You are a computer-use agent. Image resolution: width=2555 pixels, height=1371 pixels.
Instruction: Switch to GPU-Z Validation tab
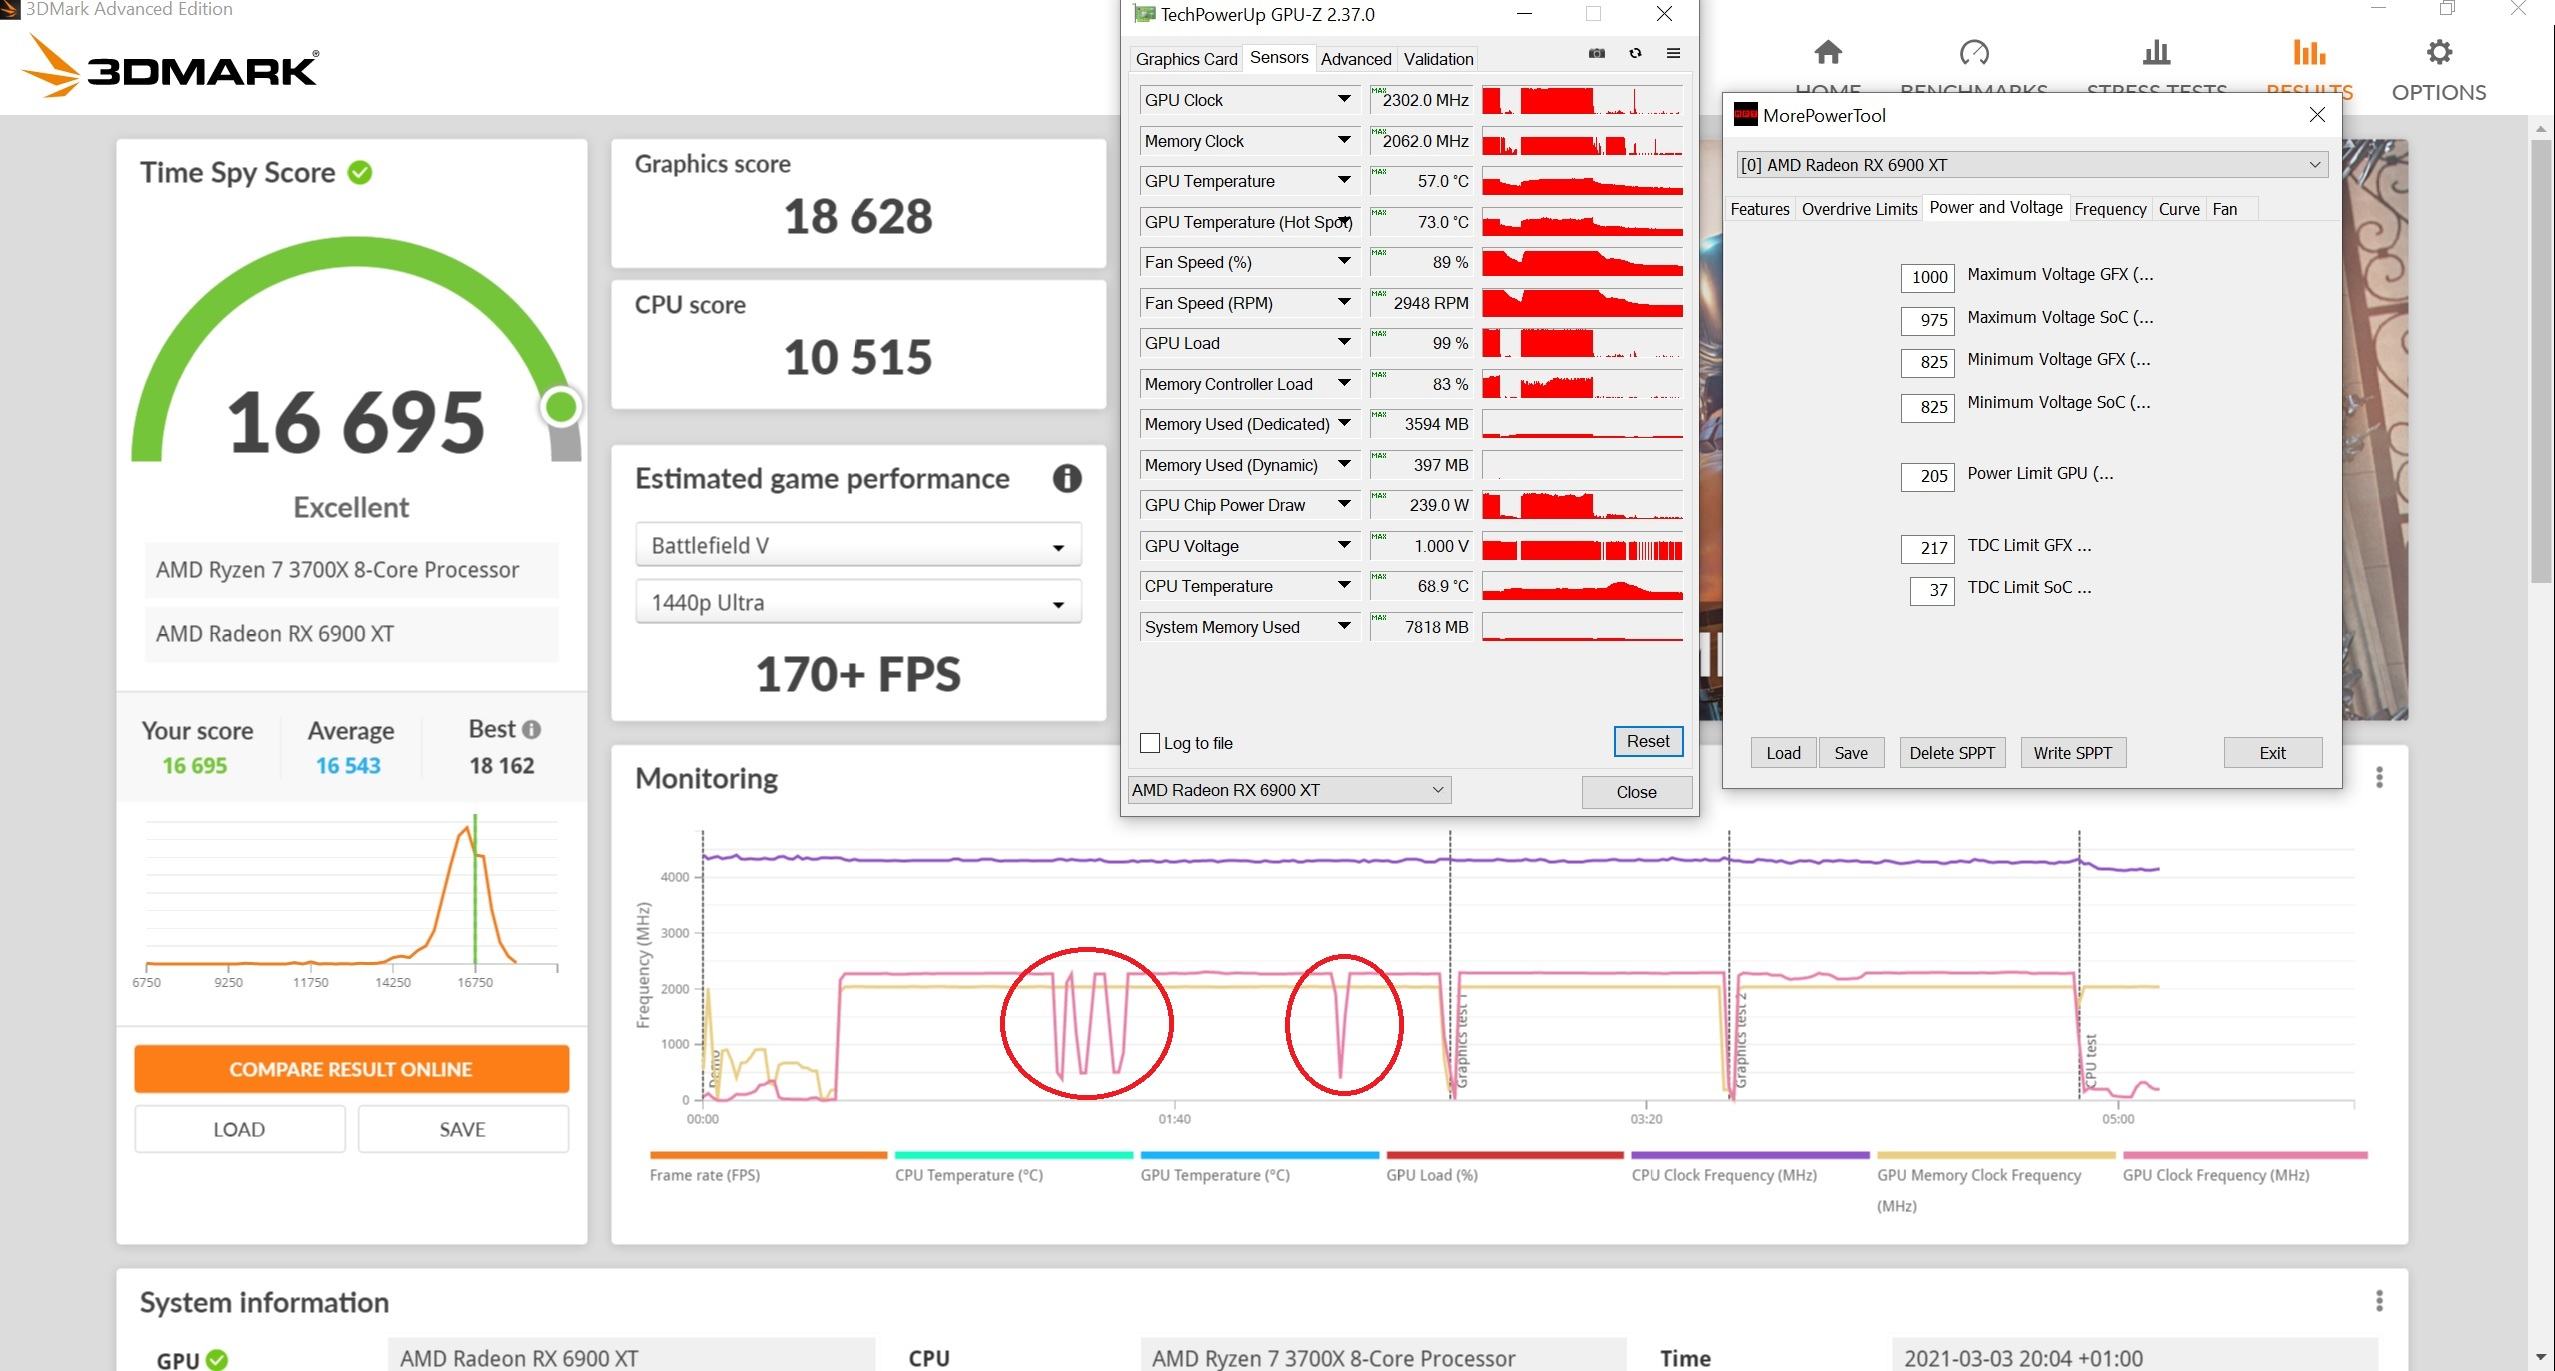coord(1438,59)
